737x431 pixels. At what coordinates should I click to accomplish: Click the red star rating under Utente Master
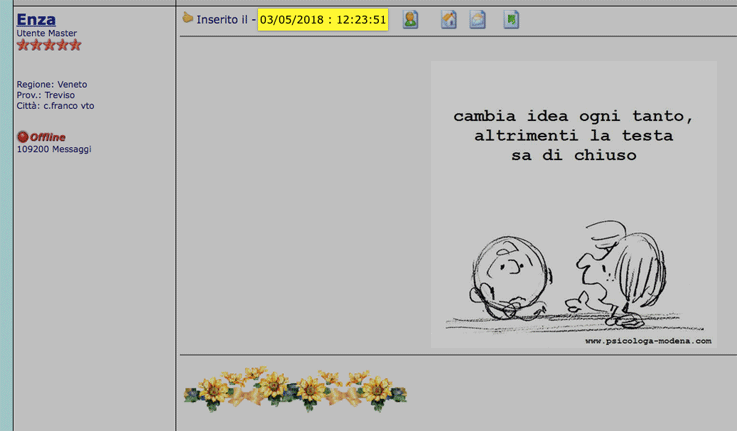click(49, 45)
